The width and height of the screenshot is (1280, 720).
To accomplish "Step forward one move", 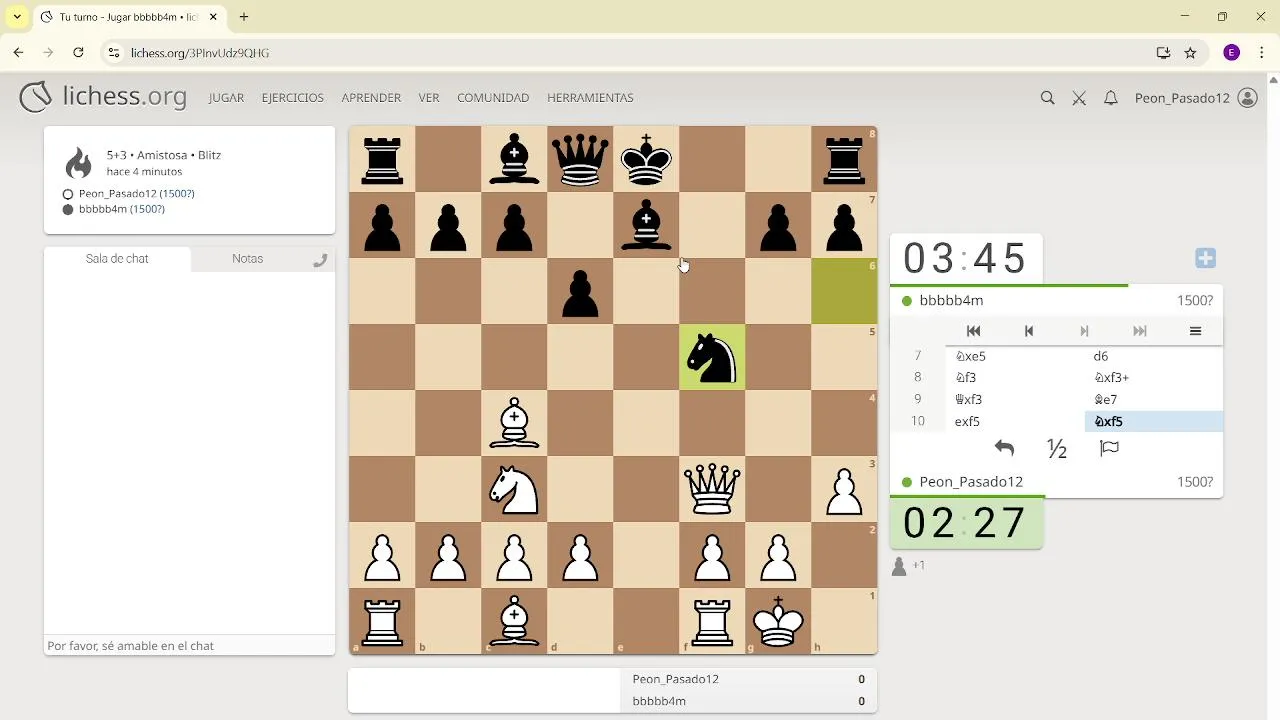I will tap(1084, 331).
